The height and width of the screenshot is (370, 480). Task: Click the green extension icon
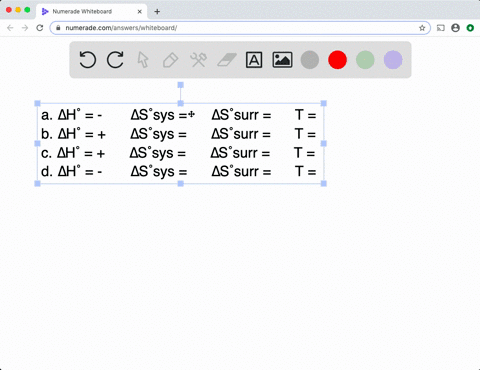(470, 28)
